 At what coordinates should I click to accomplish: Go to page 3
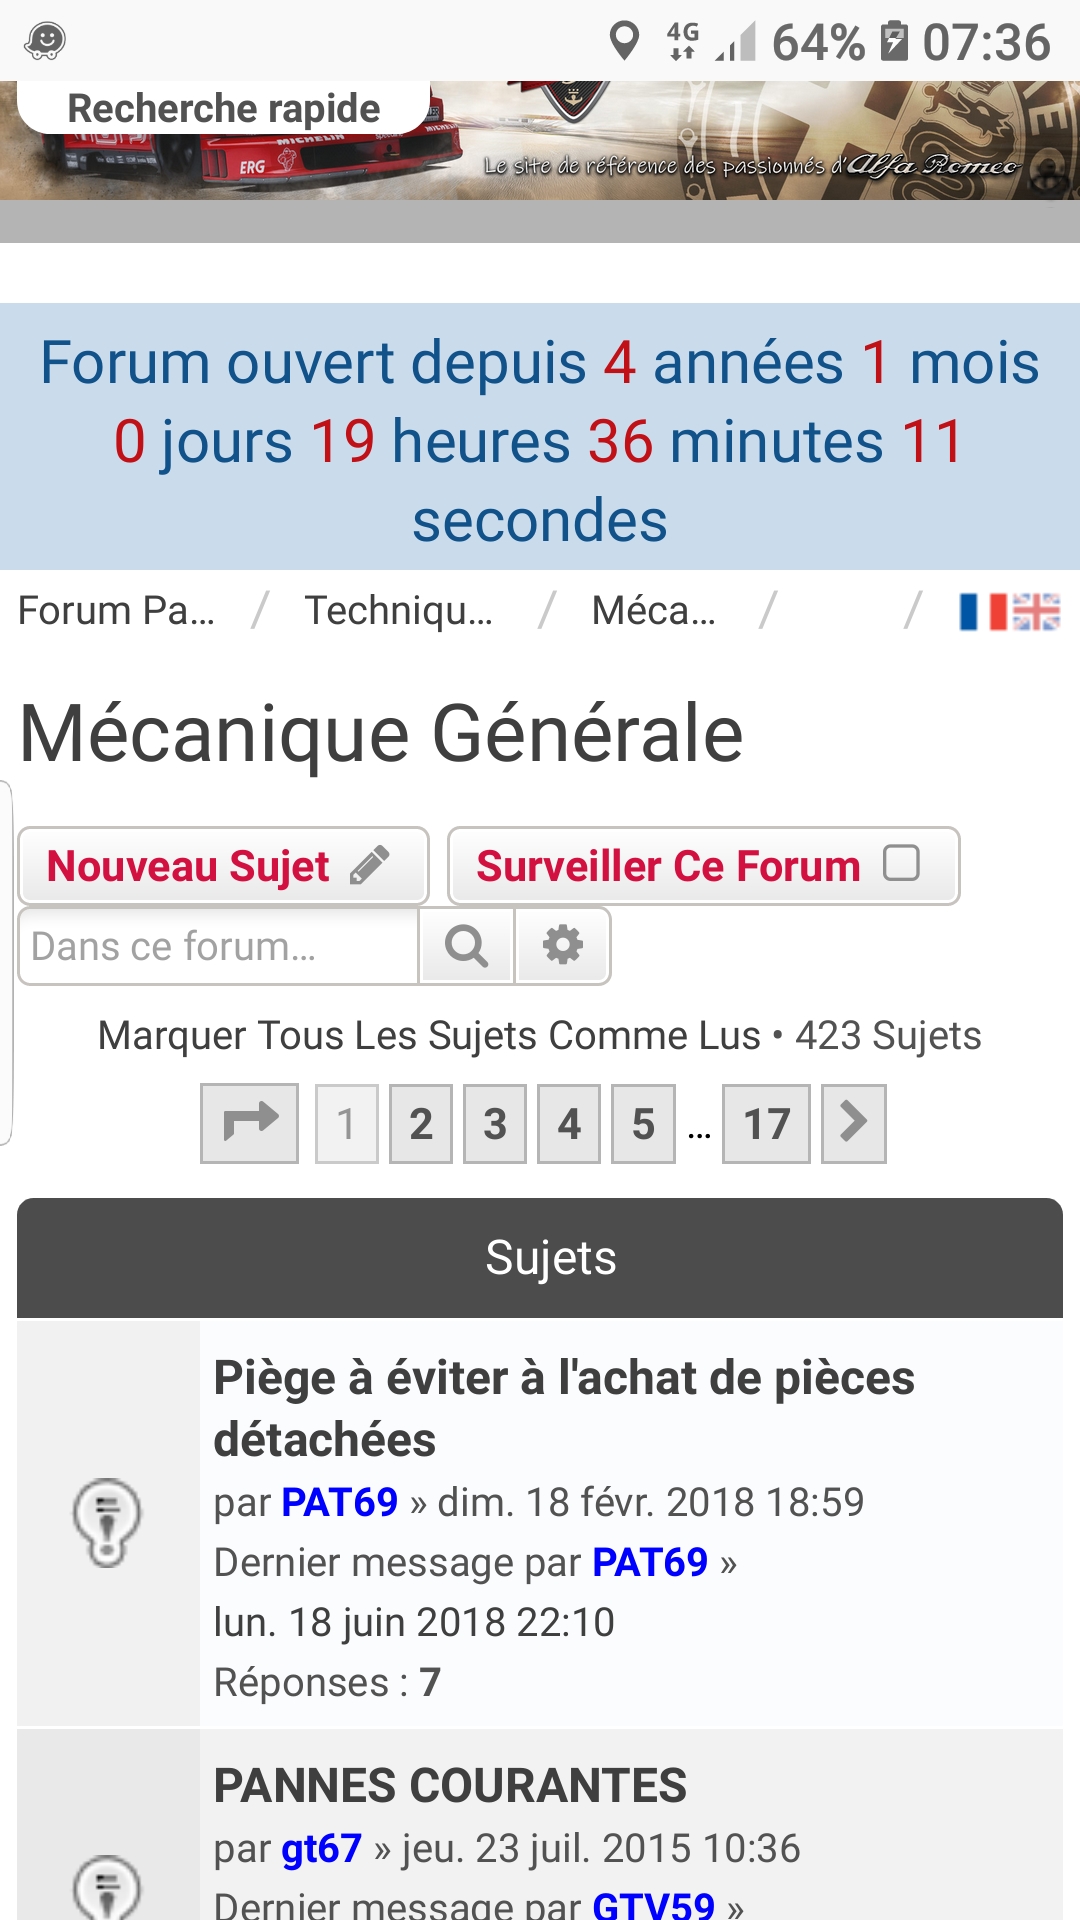point(495,1124)
